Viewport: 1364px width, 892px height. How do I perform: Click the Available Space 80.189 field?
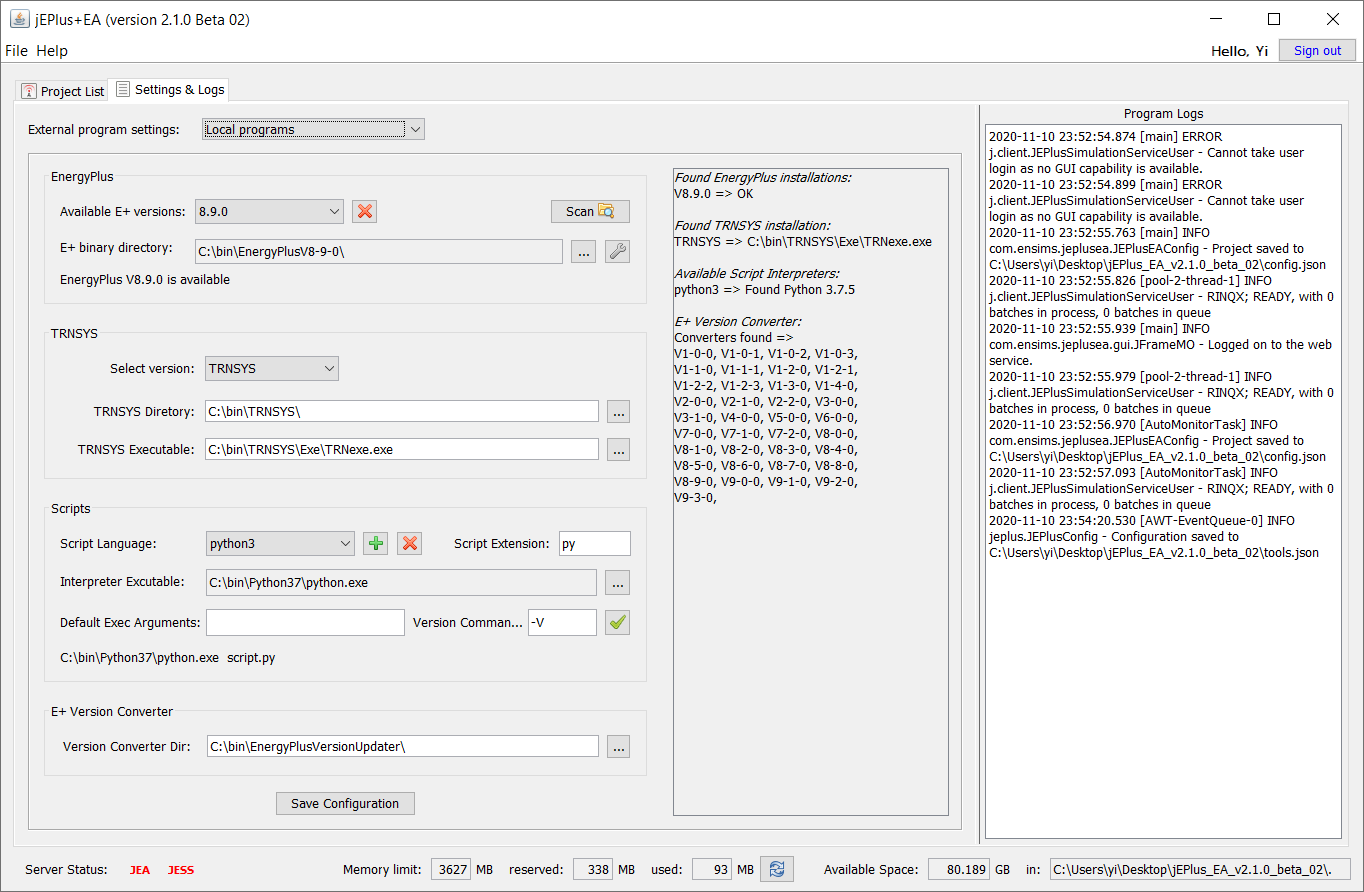(959, 869)
